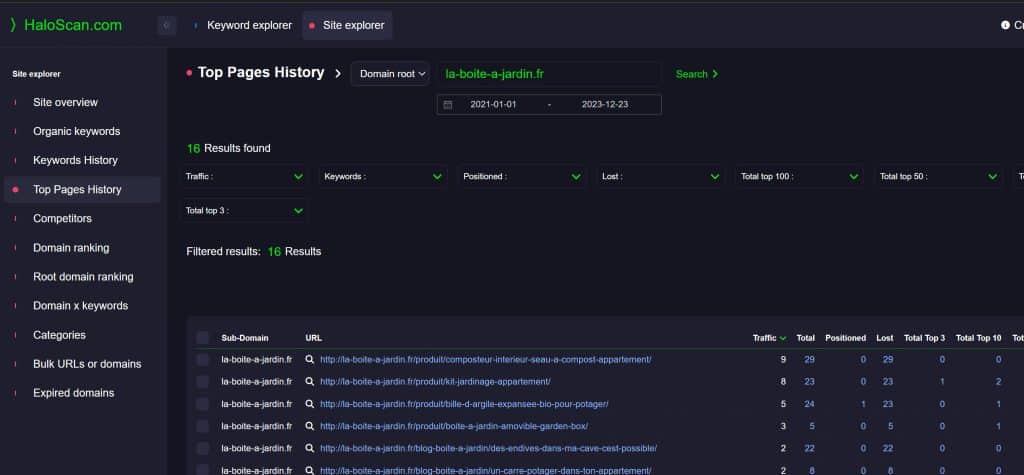Click magnifier icon for garden-box URL
The width and height of the screenshot is (1024, 475).
(310, 426)
